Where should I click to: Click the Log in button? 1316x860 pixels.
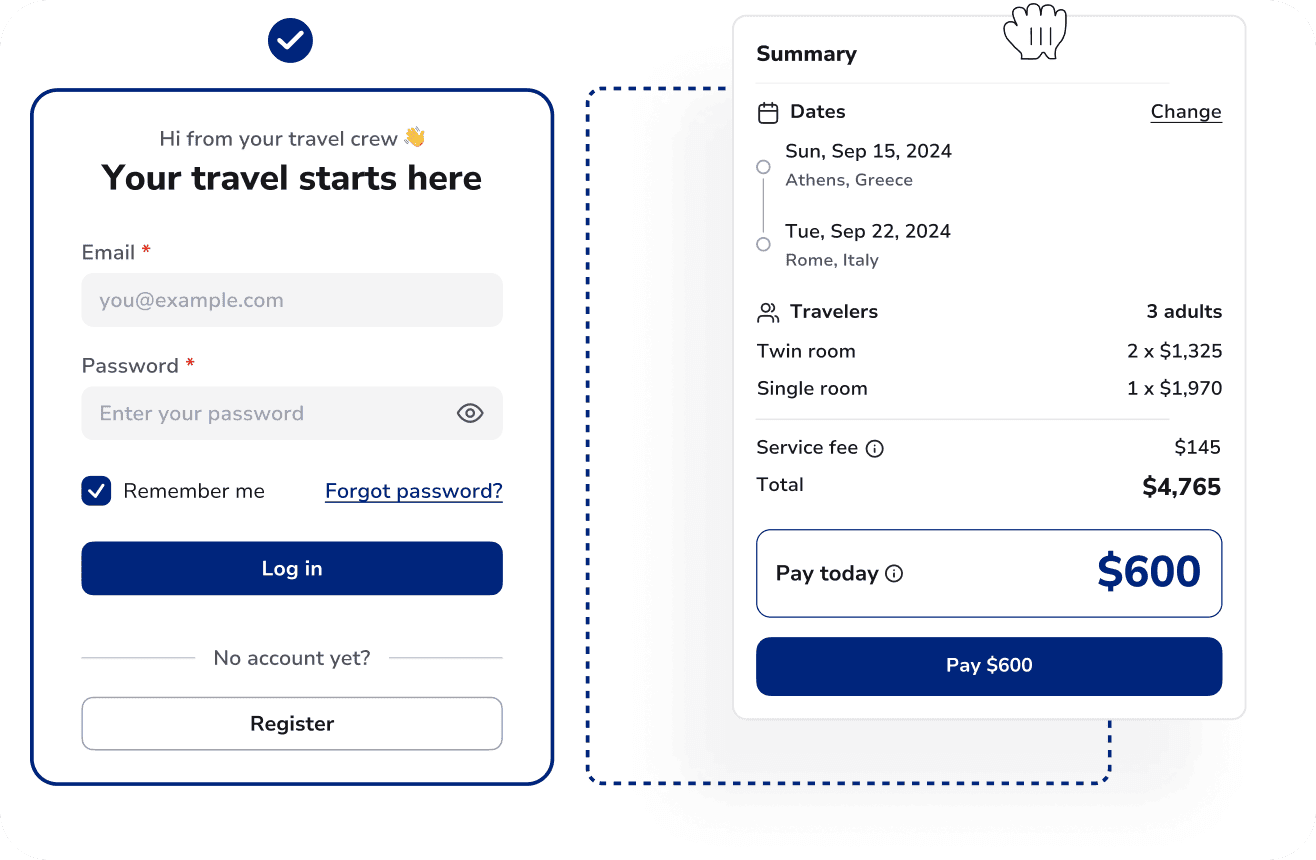(x=292, y=568)
